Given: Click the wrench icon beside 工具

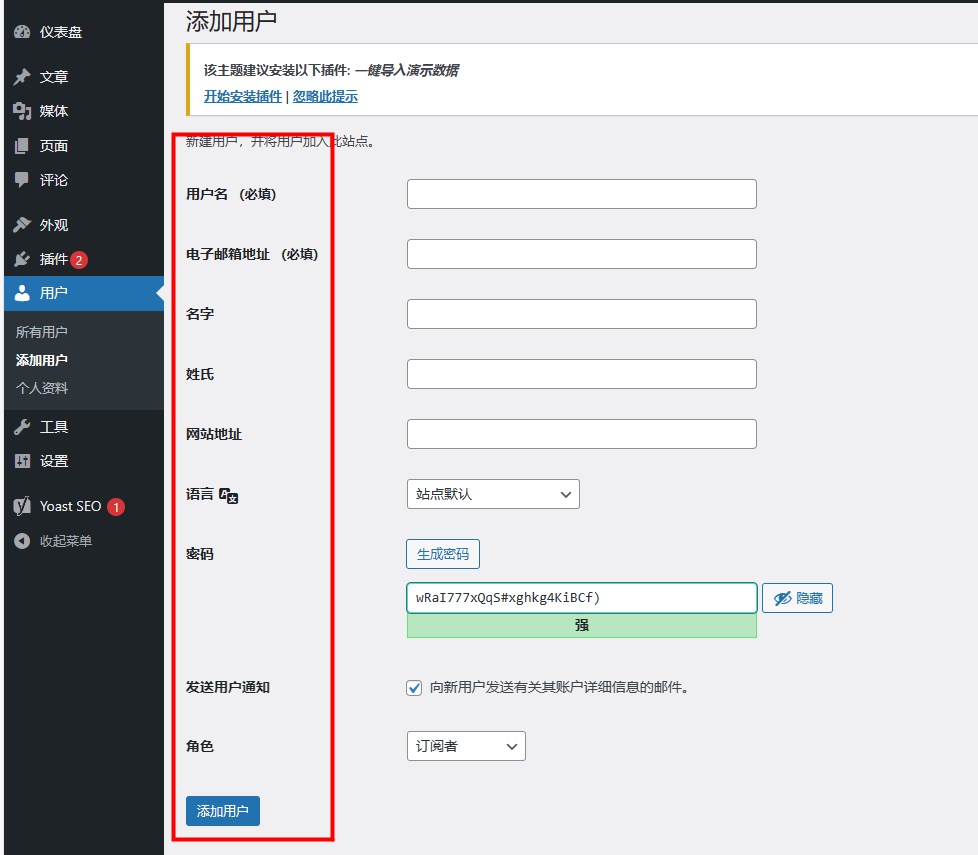Looking at the screenshot, I should (x=22, y=427).
